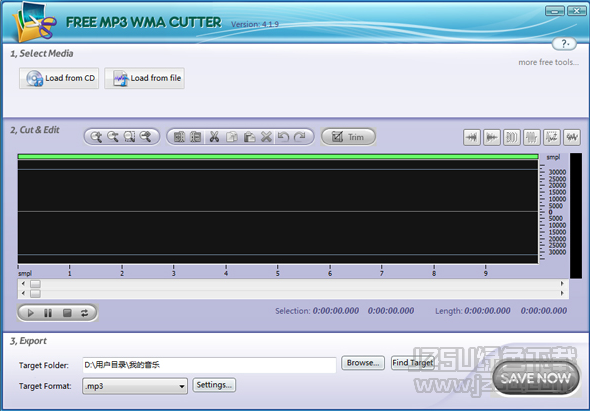This screenshot has height=411, width=590.
Task: Click Browse to choose target folder
Action: pyautogui.click(x=363, y=363)
